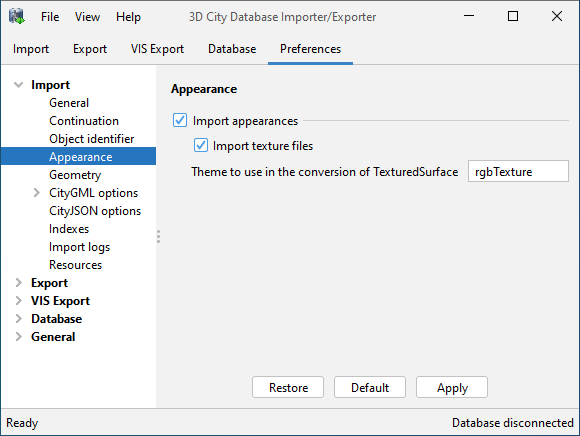
Task: Click the Database disconnected status text
Action: (x=512, y=423)
